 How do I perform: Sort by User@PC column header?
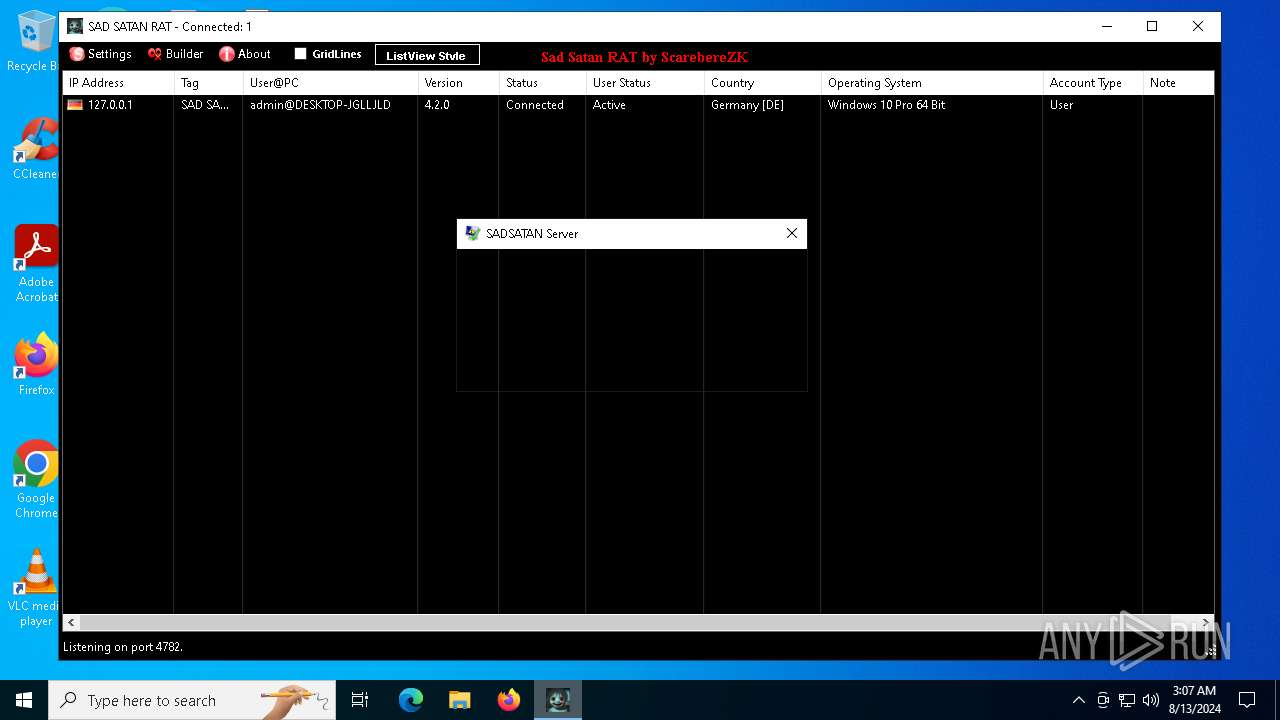(x=331, y=83)
